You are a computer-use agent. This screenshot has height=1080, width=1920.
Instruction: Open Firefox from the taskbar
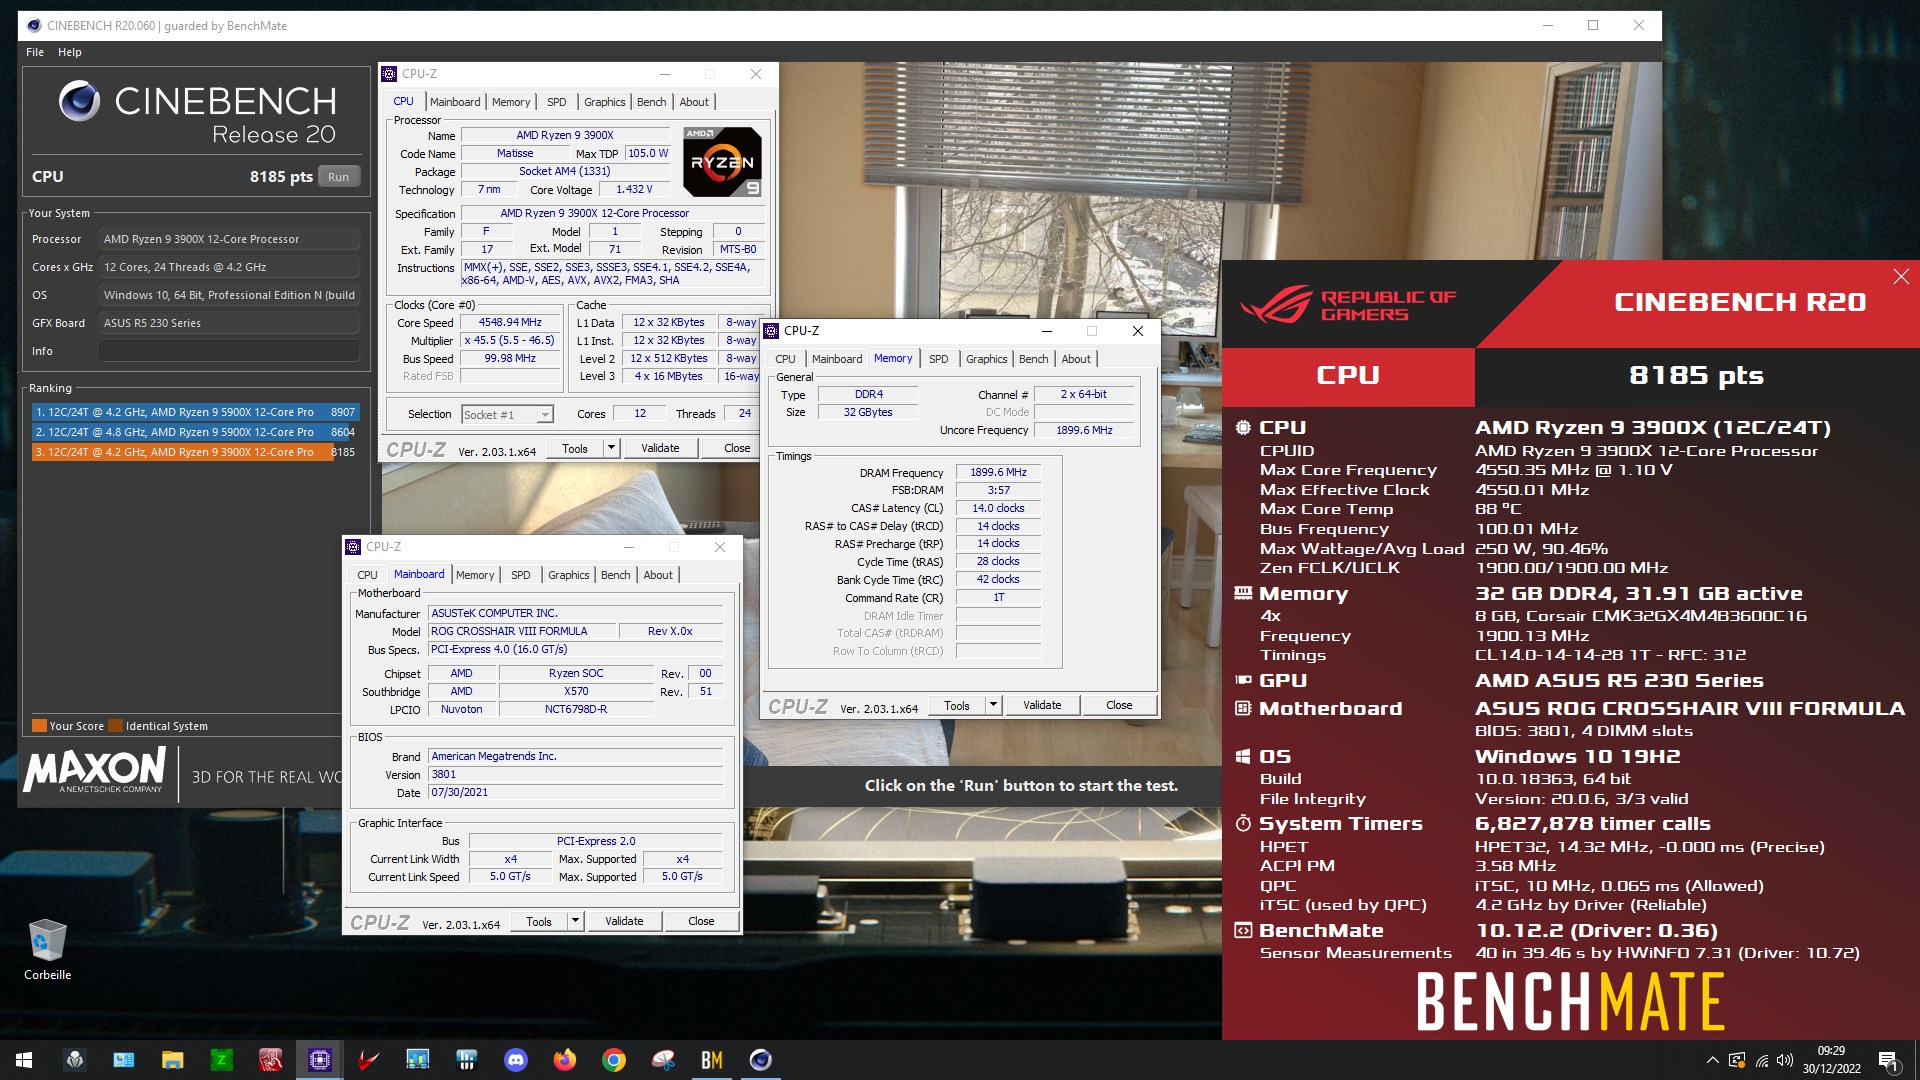[x=565, y=1060]
